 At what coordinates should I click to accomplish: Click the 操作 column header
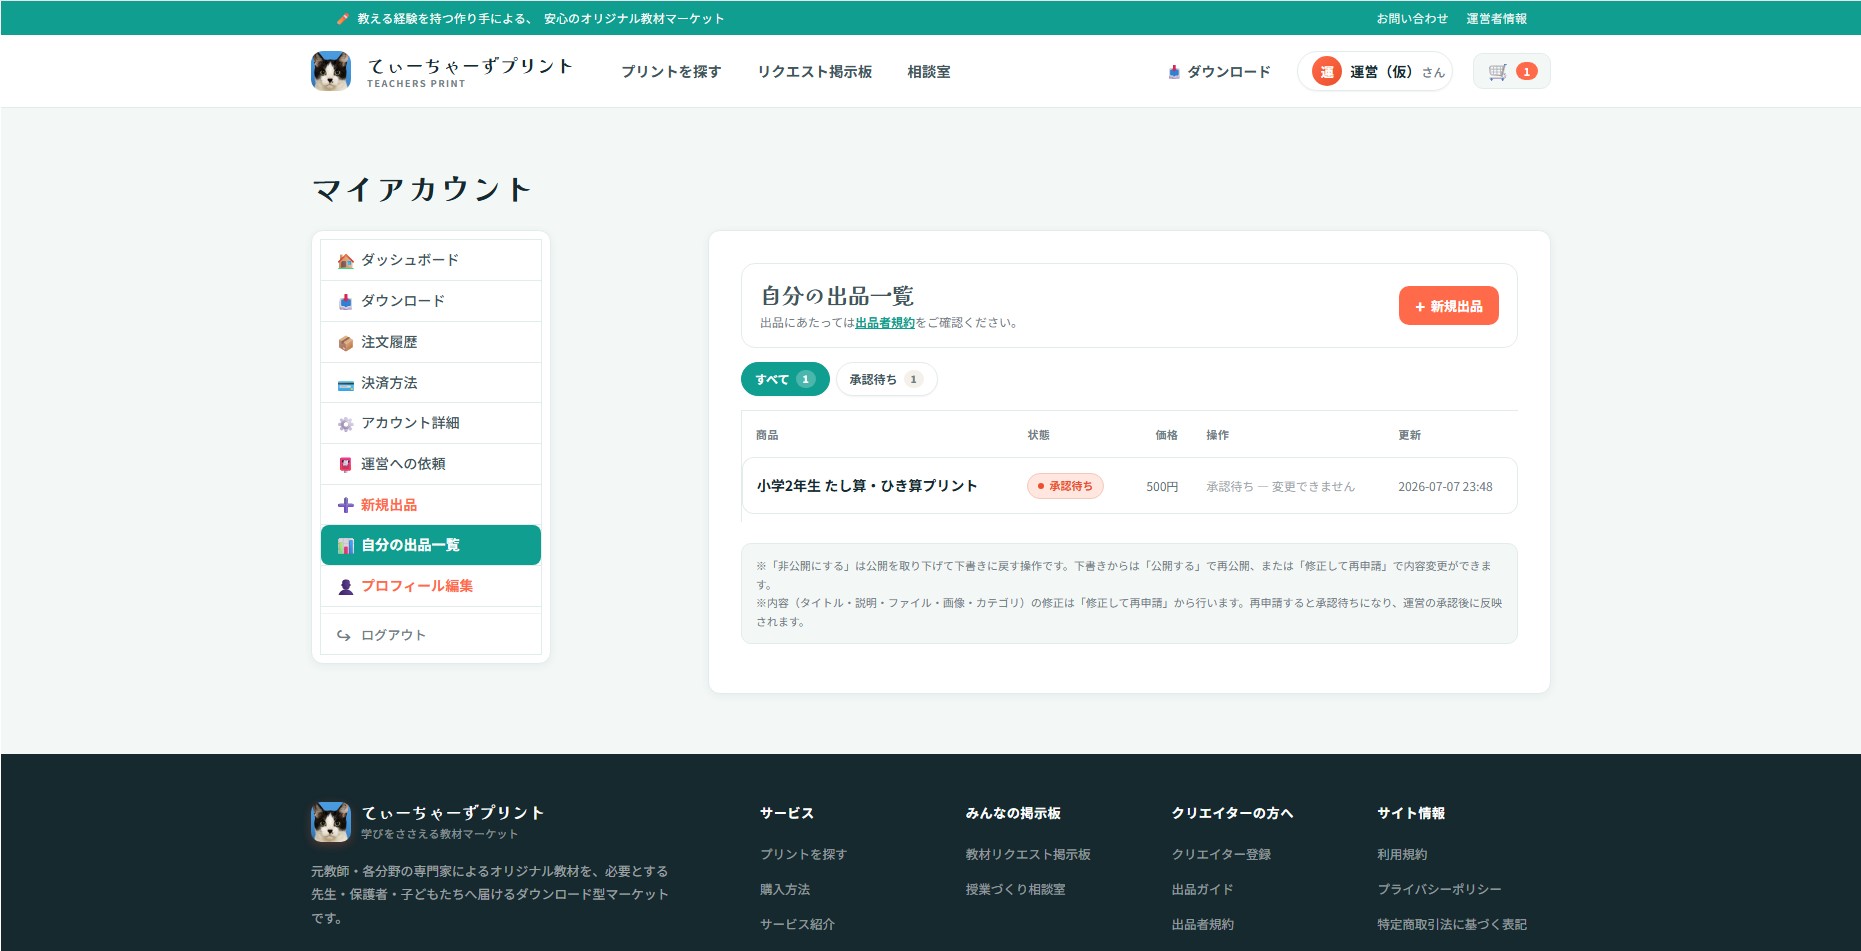(1217, 435)
